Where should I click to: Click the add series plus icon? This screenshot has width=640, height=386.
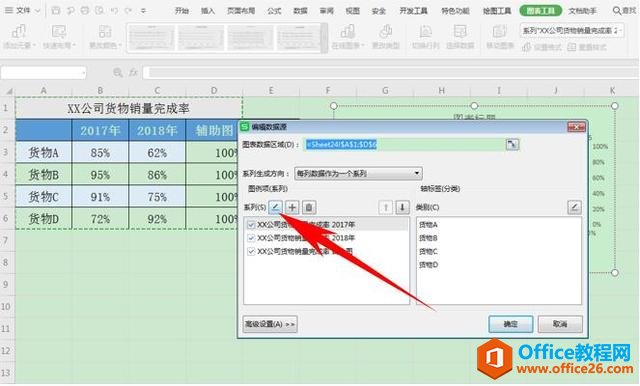click(x=292, y=207)
